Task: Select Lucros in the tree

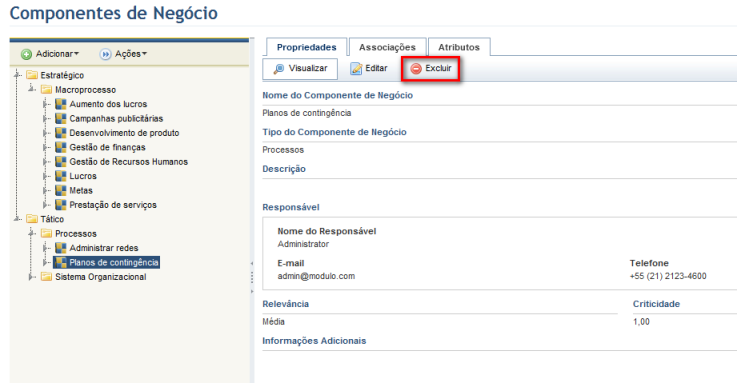Action: pyautogui.click(x=83, y=176)
